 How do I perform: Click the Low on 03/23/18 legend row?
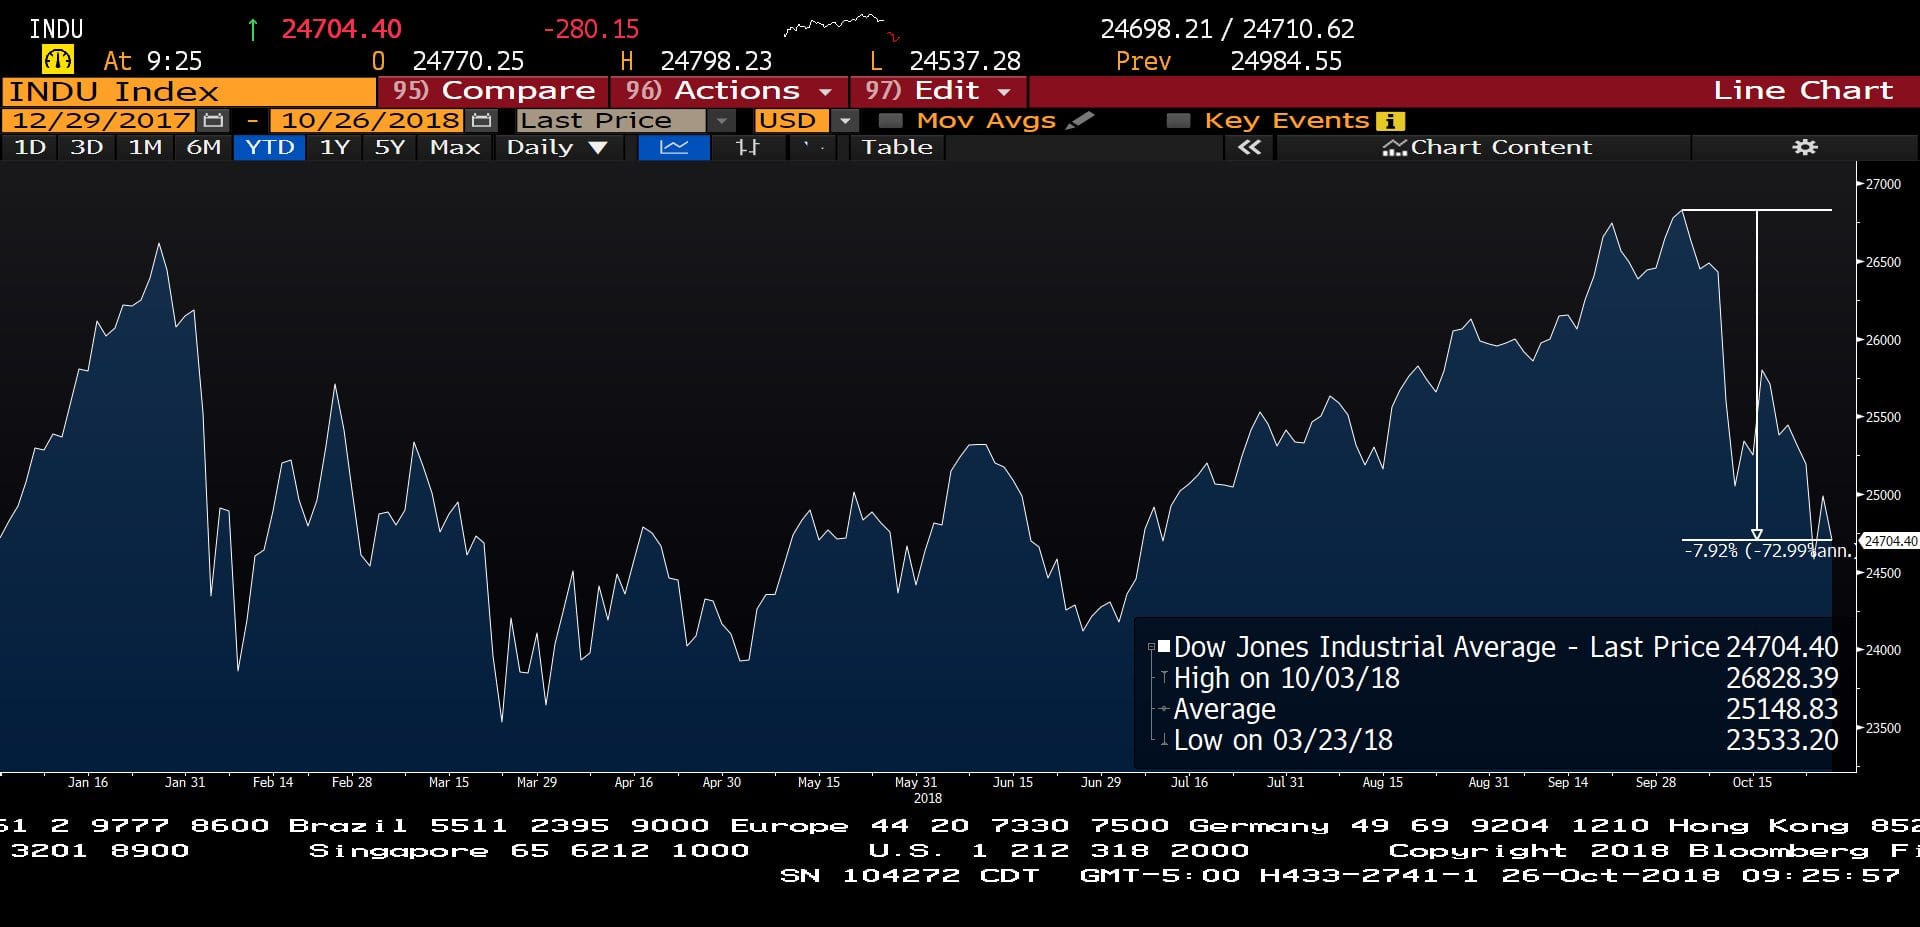click(x=1496, y=740)
